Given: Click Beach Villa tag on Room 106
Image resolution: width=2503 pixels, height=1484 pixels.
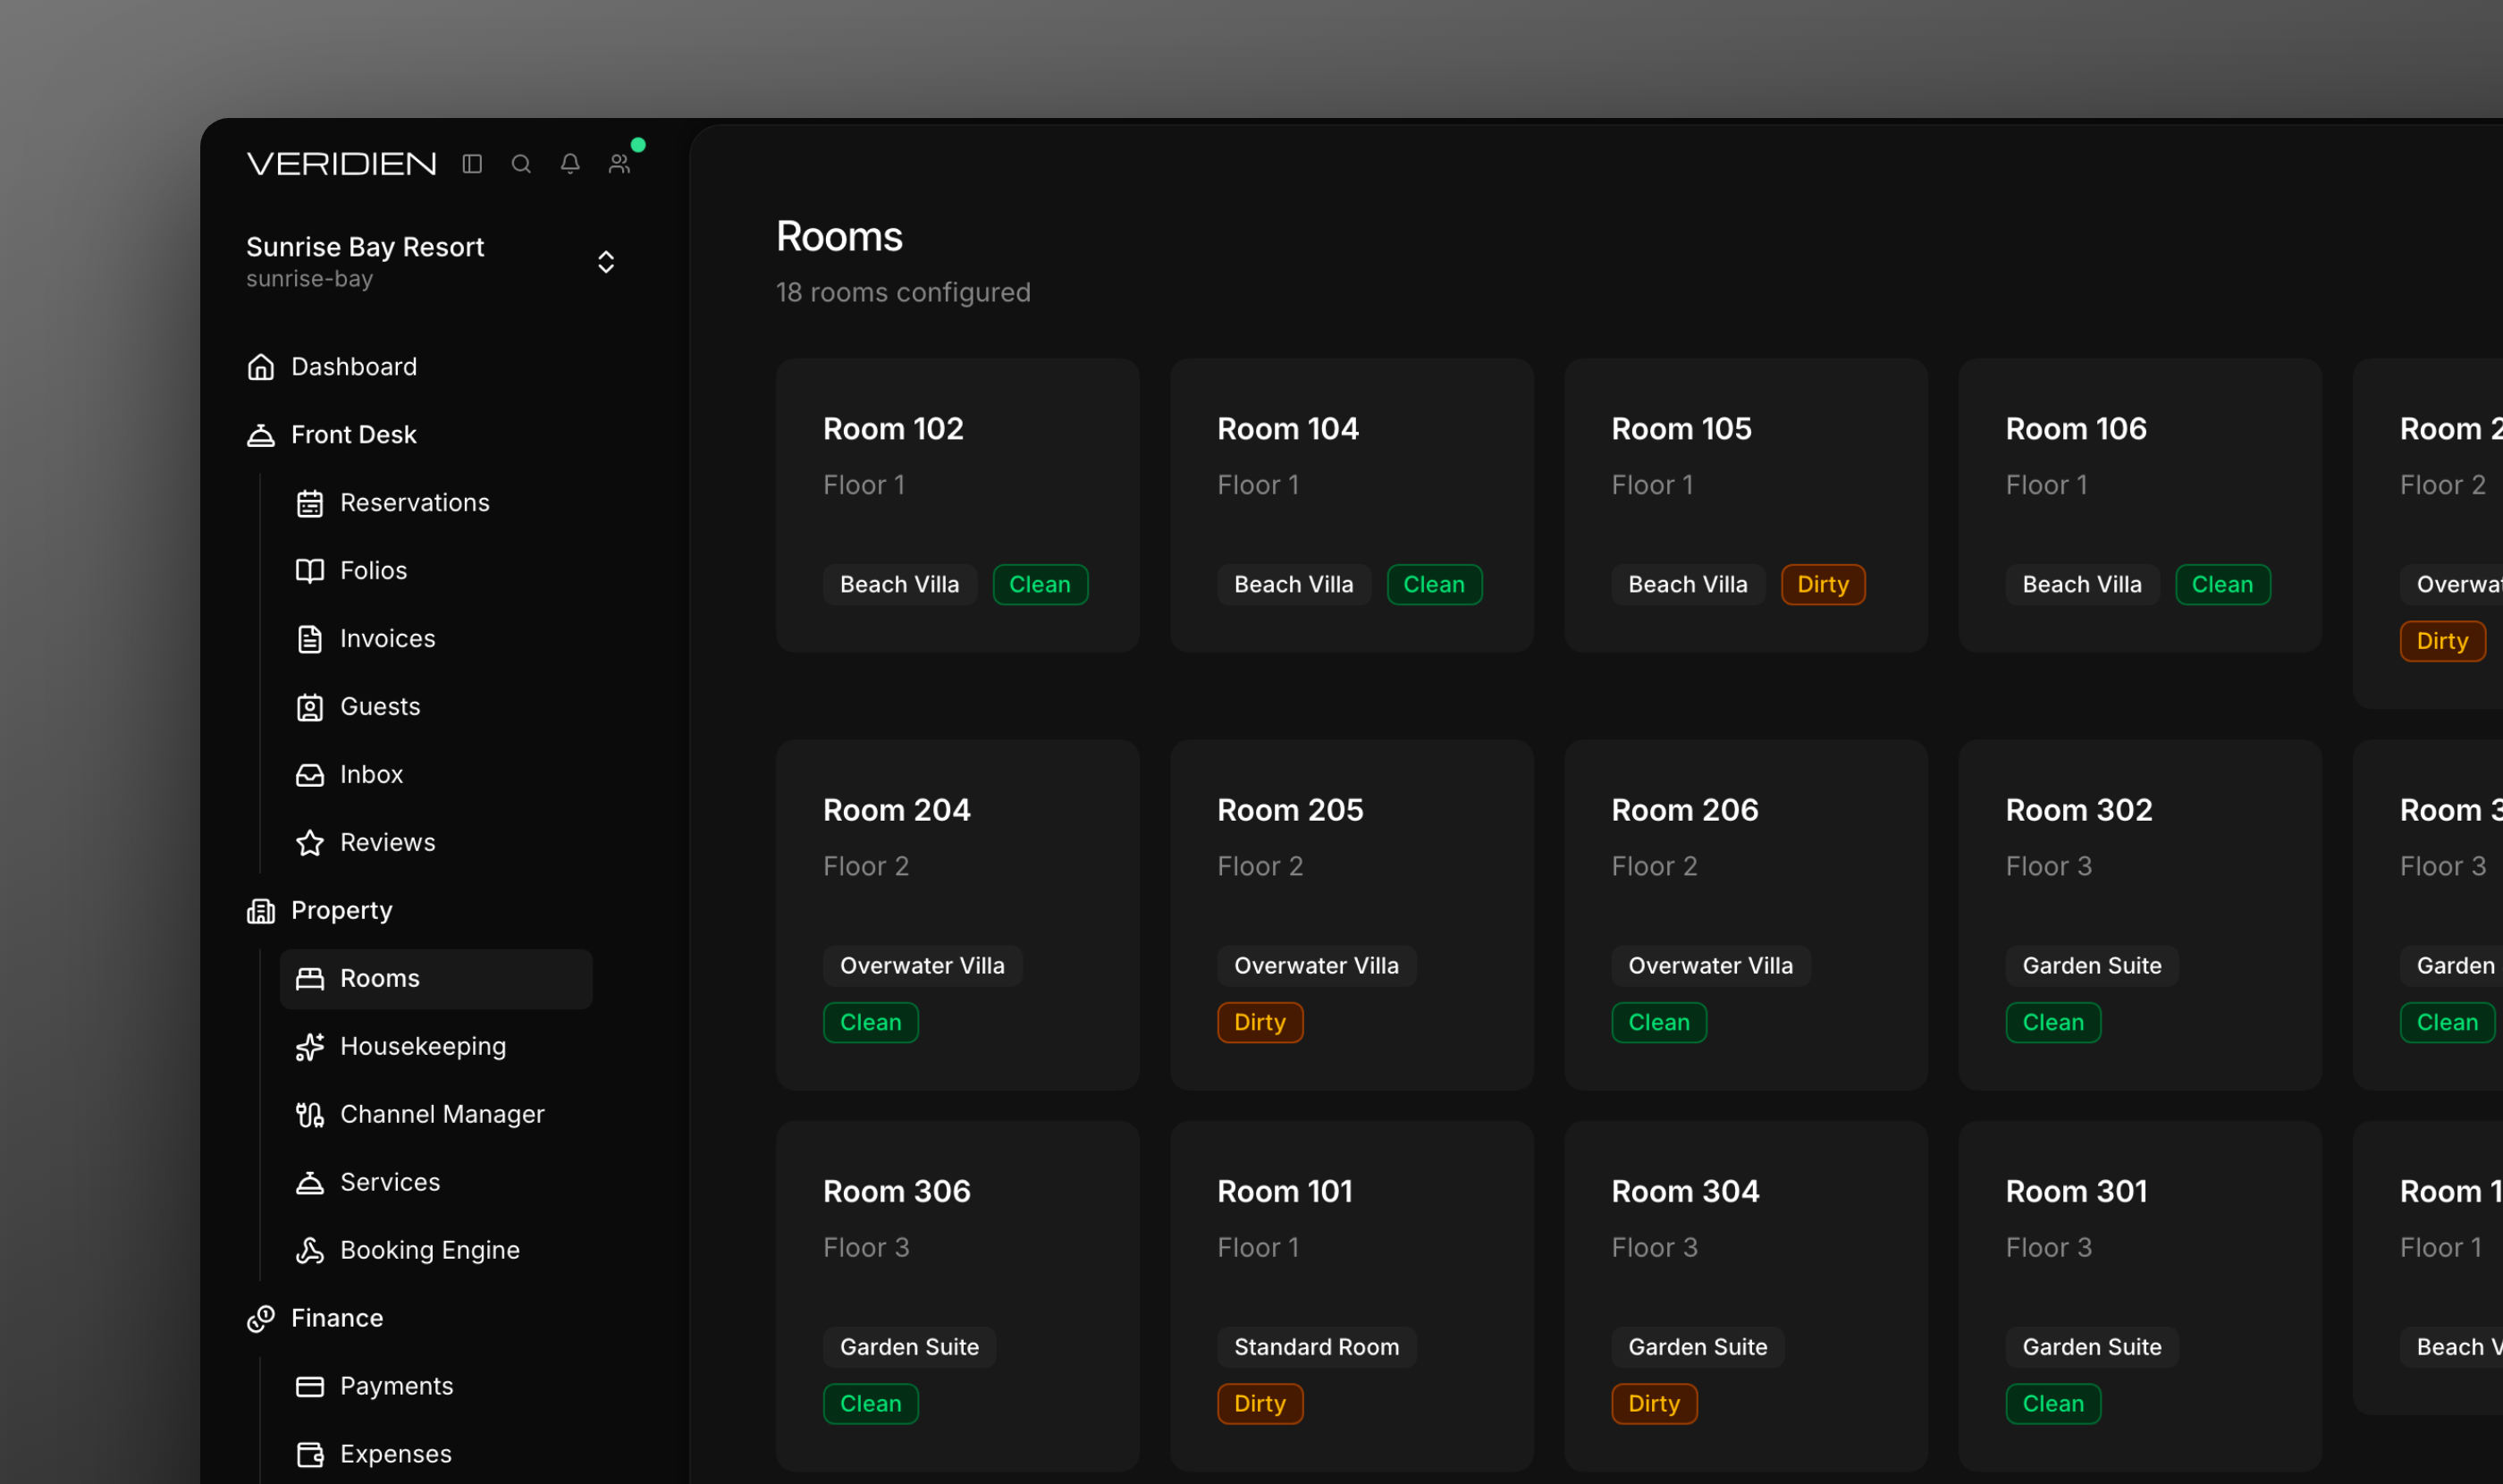Looking at the screenshot, I should (x=2082, y=585).
